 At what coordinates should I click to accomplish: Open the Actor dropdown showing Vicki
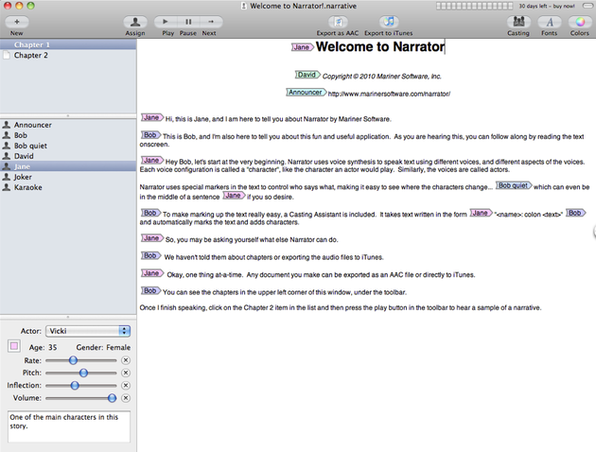point(88,331)
